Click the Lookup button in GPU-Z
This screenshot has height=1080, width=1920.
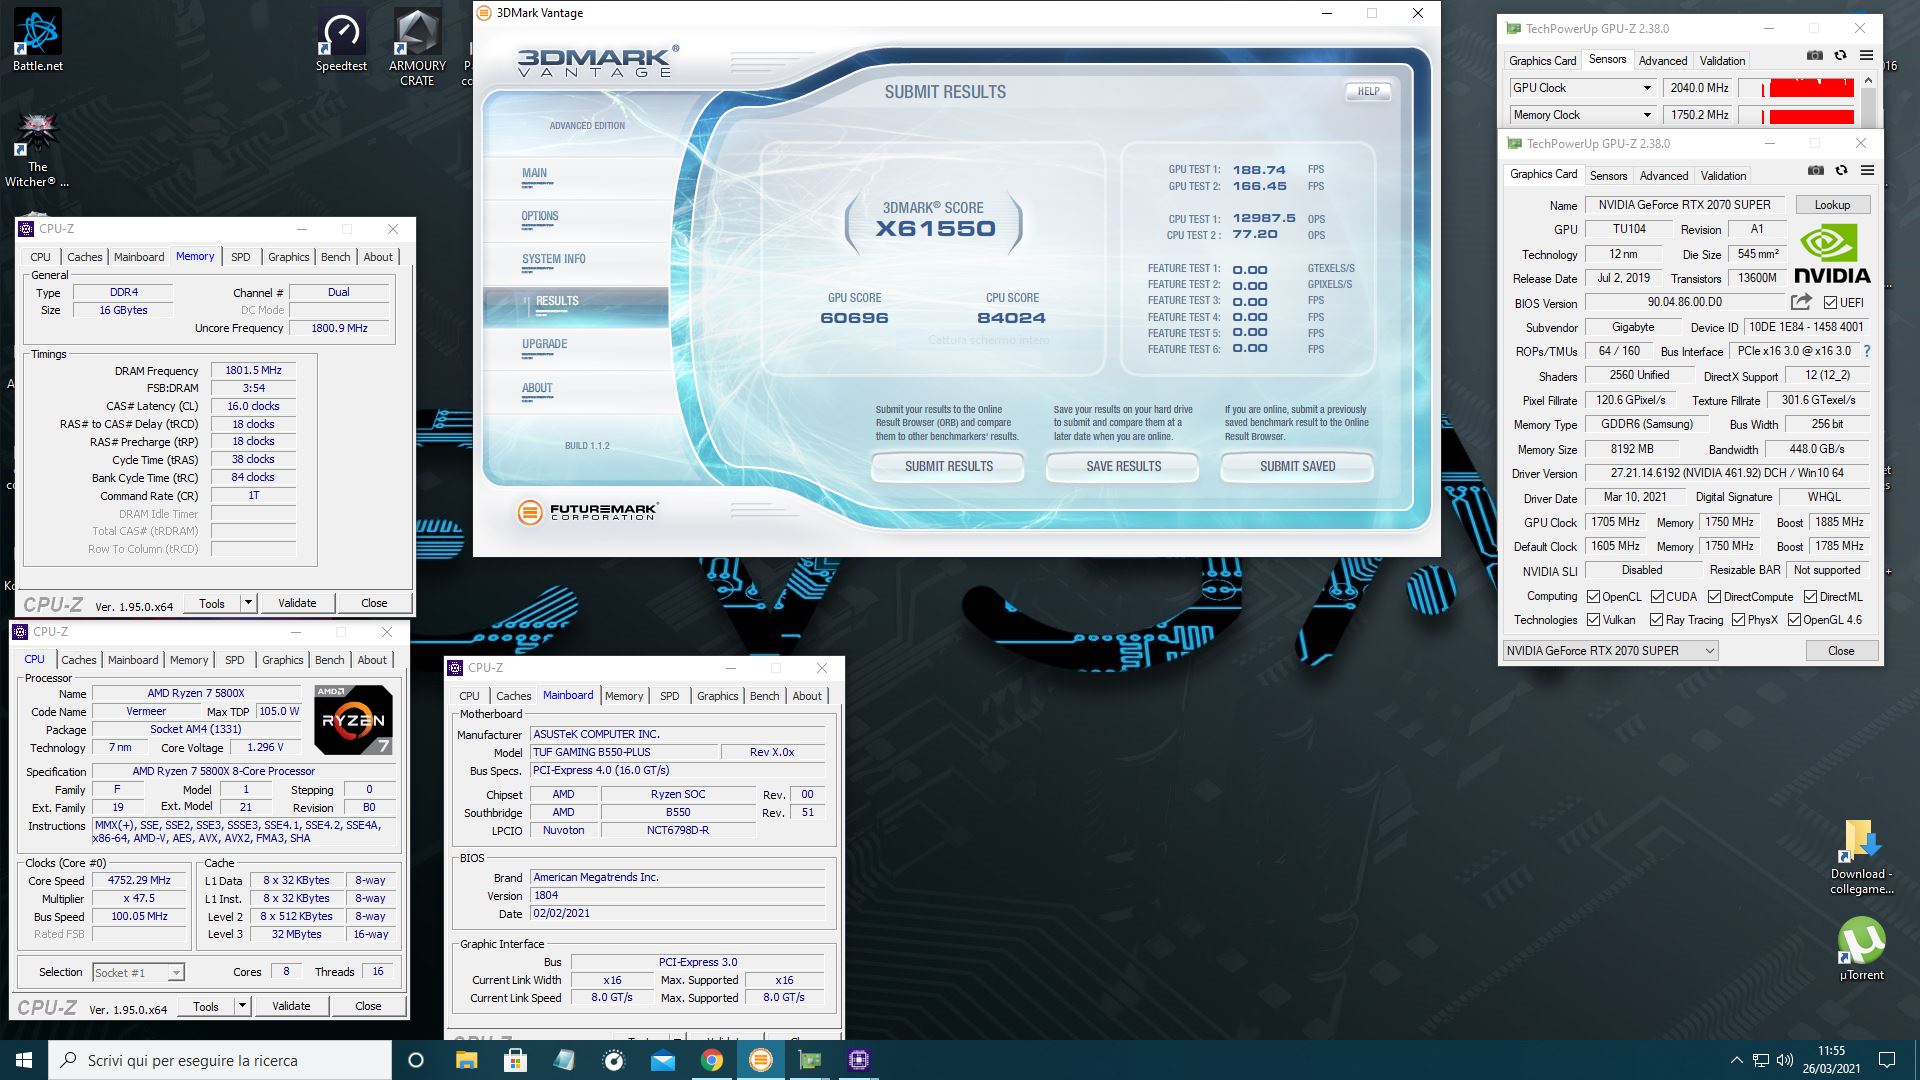click(1832, 205)
